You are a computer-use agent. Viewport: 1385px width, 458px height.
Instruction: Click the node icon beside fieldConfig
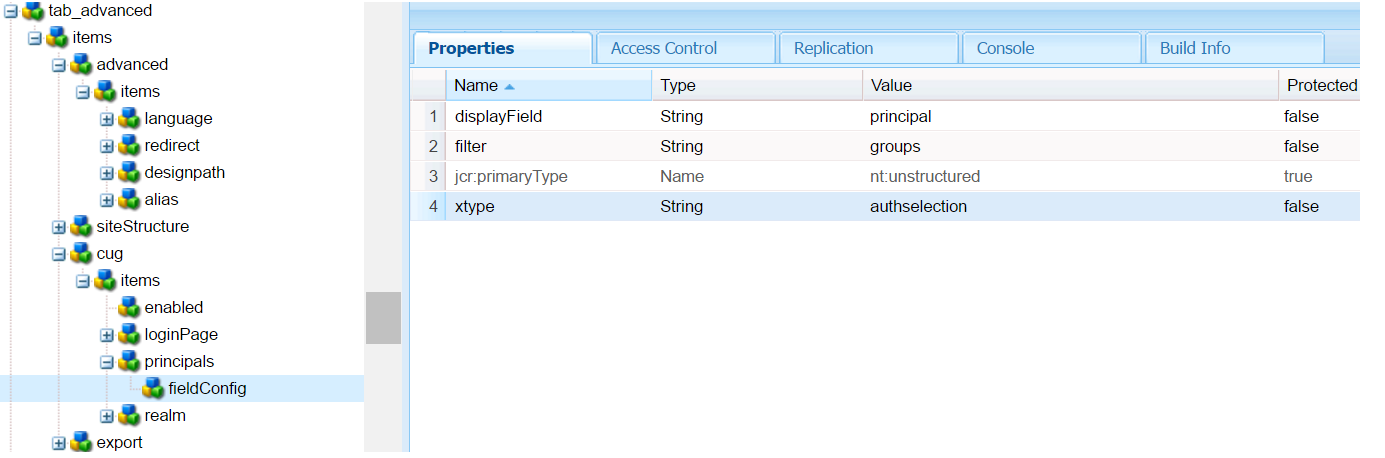pos(153,388)
